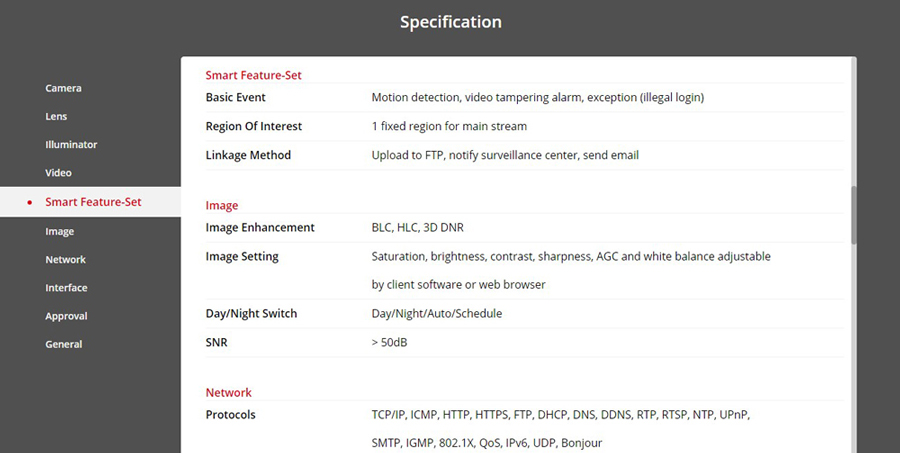Click the red Image heading in the table

(x=221, y=205)
